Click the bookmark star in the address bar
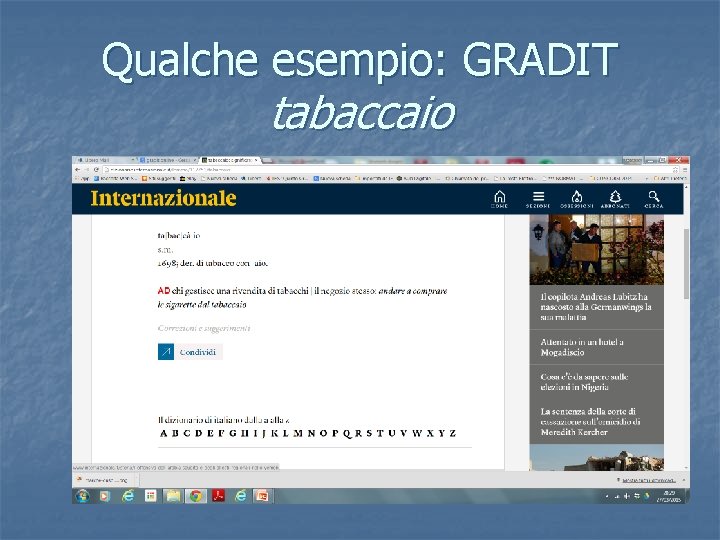 (675, 170)
